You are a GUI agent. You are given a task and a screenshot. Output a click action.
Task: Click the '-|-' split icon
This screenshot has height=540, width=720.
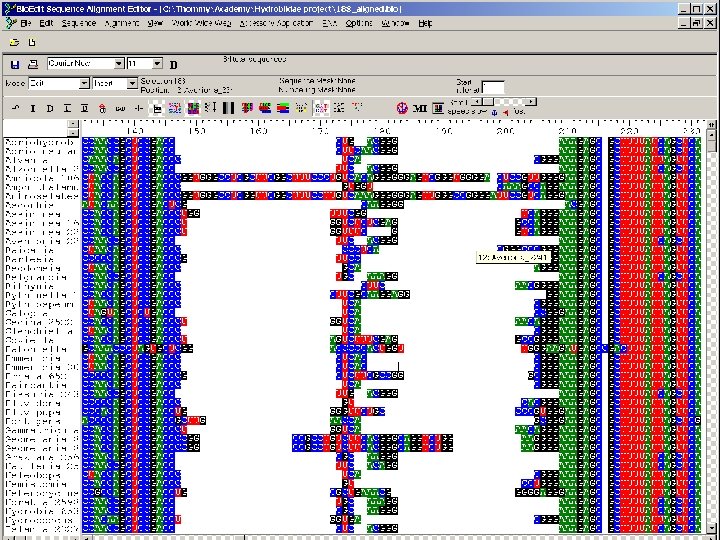click(x=139, y=108)
